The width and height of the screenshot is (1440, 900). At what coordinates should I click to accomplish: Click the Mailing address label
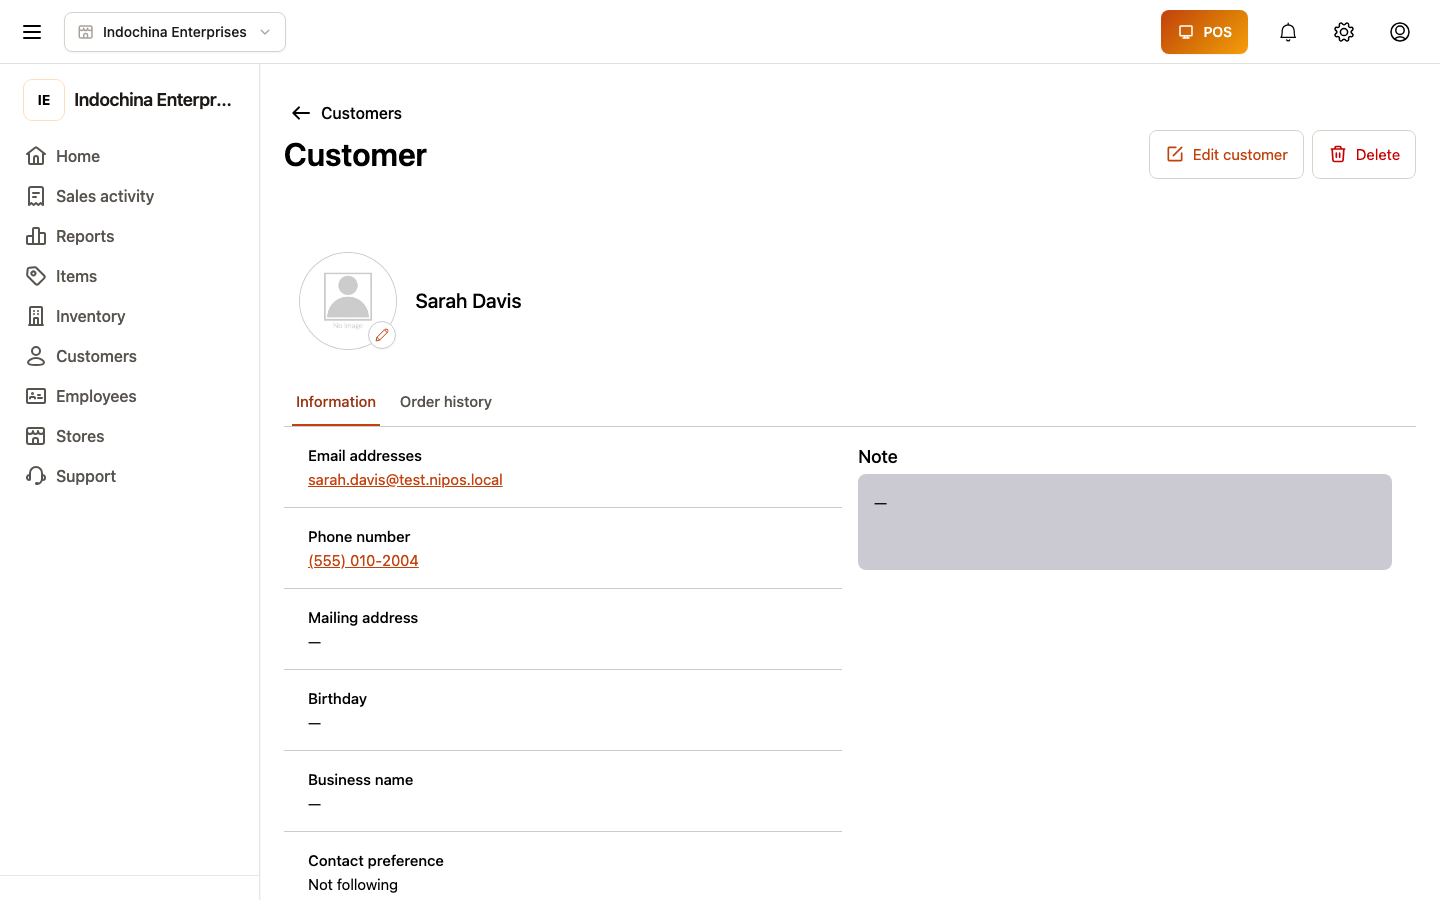363,618
